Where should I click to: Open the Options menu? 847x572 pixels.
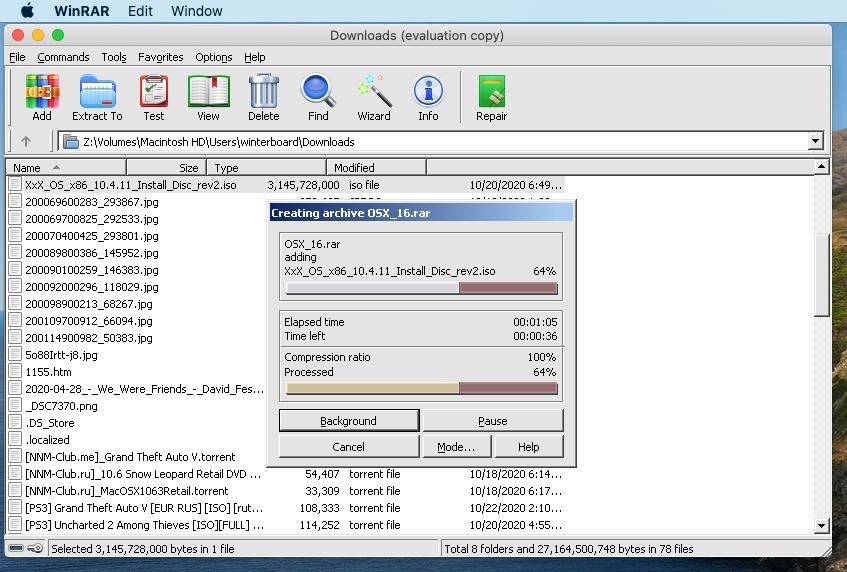(x=214, y=57)
